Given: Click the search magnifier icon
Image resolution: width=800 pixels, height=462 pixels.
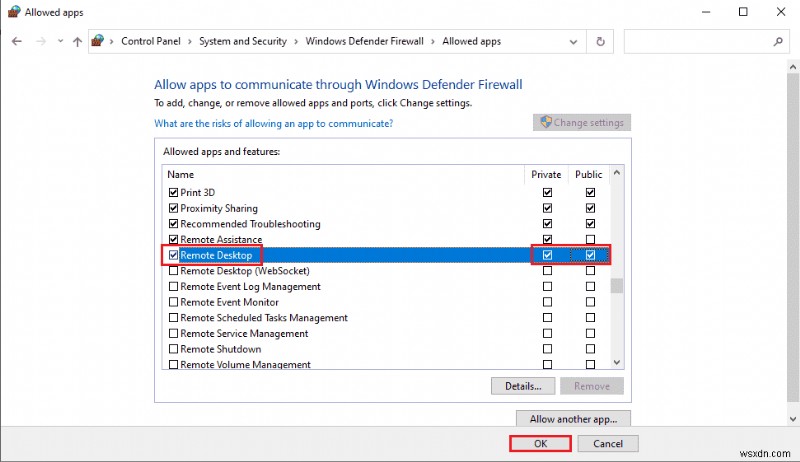Looking at the screenshot, I should 778,42.
